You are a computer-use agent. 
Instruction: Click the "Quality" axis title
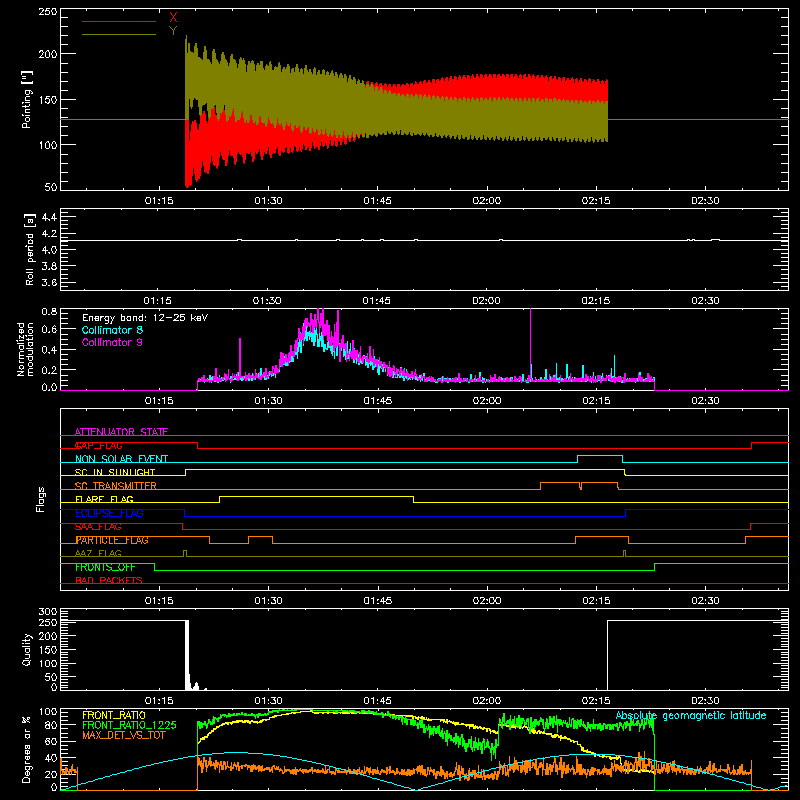click(x=27, y=649)
